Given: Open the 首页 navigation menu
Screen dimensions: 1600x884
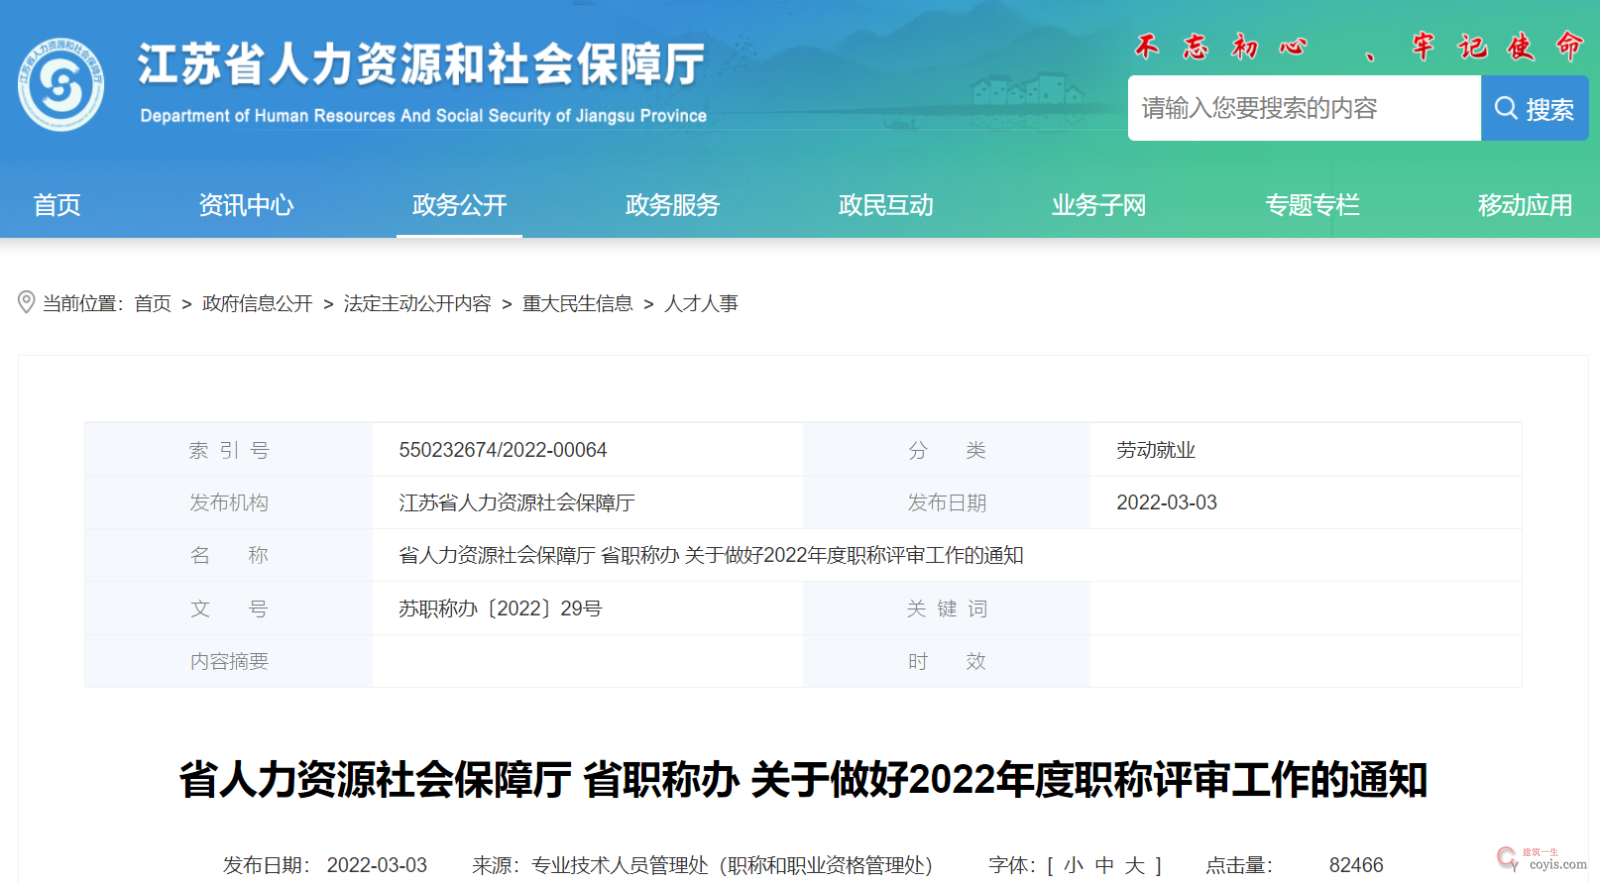Looking at the screenshot, I should [57, 205].
